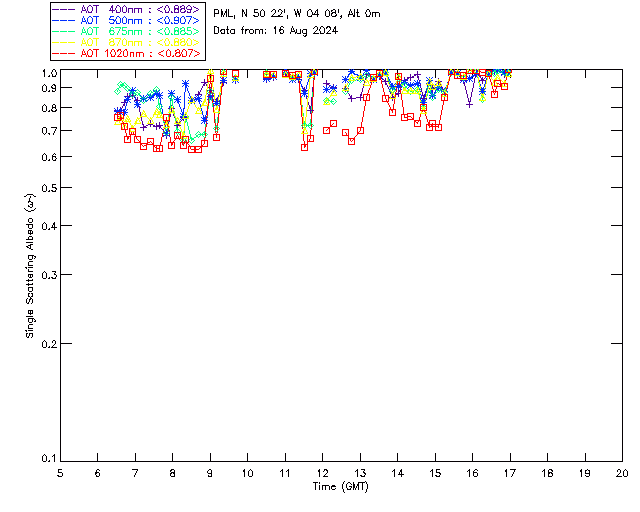The height and width of the screenshot is (512, 640).
Task: Click the AOT 675nm legend entry
Action: pos(126,31)
